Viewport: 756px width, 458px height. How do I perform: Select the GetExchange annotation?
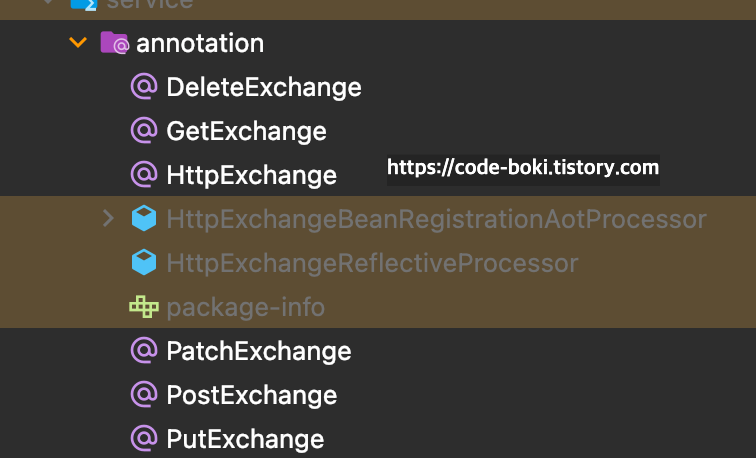coord(246,132)
